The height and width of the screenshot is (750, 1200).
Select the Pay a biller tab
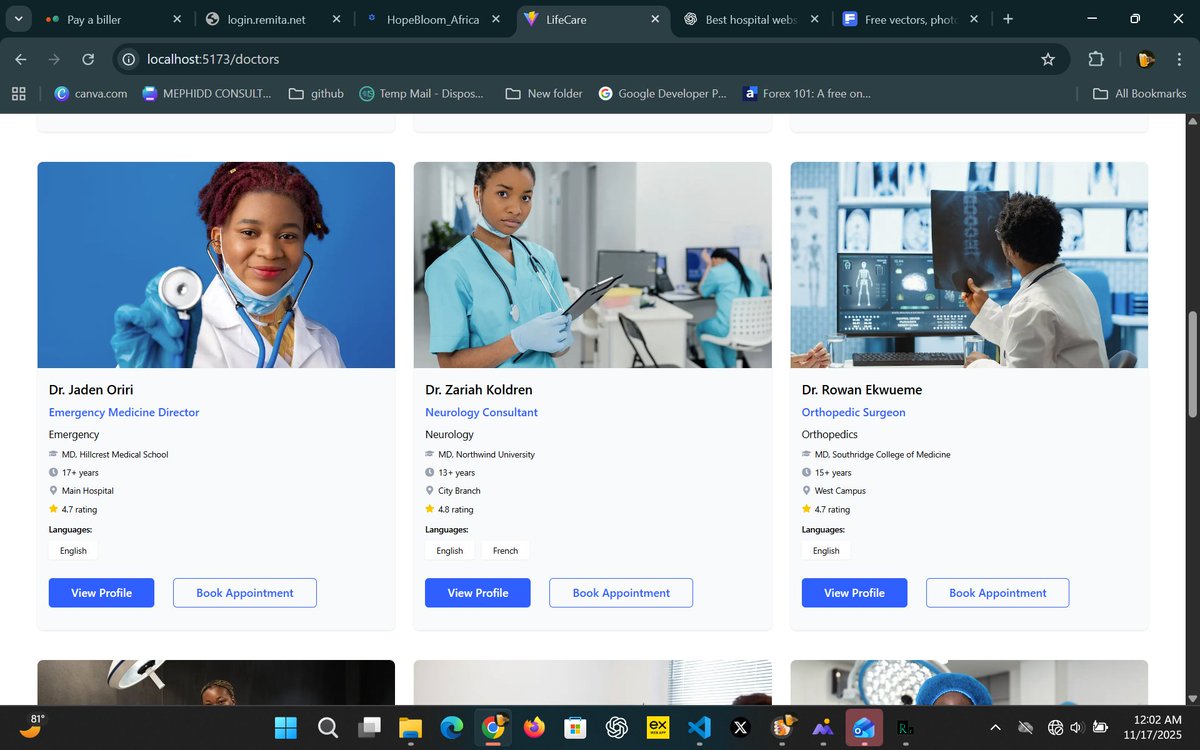coord(94,18)
